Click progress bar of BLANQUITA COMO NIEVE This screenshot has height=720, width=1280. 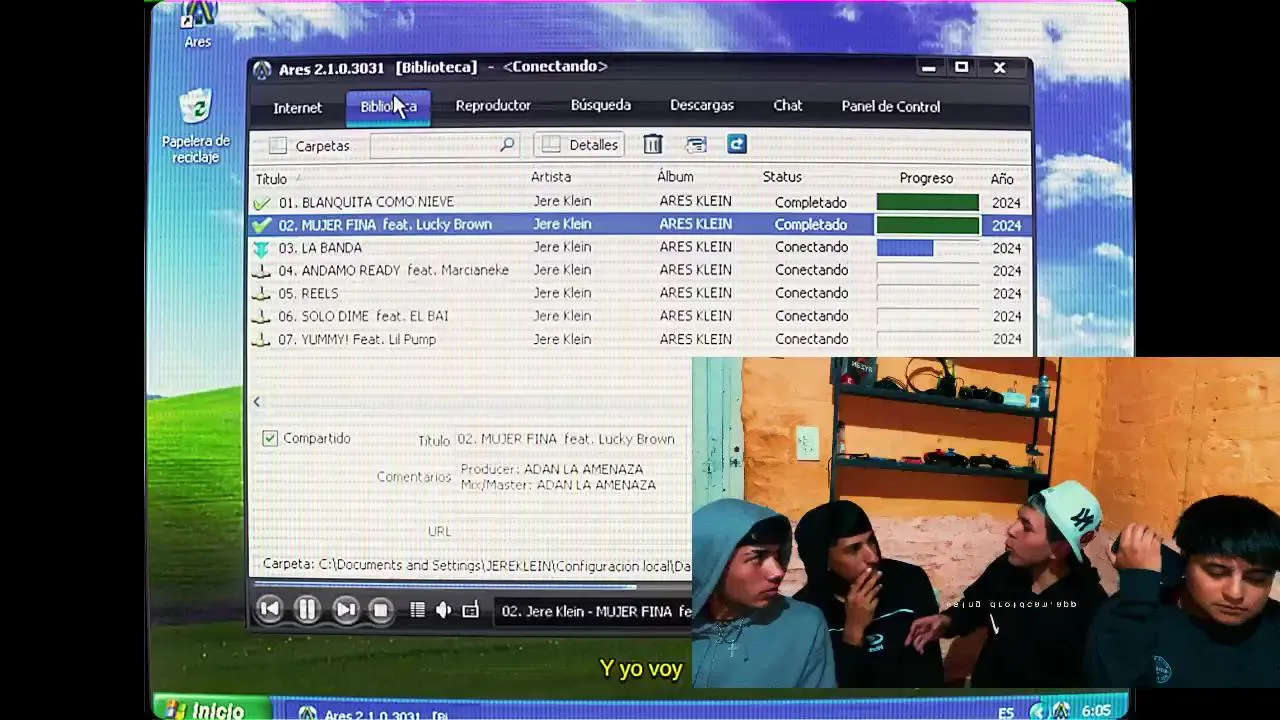point(928,202)
